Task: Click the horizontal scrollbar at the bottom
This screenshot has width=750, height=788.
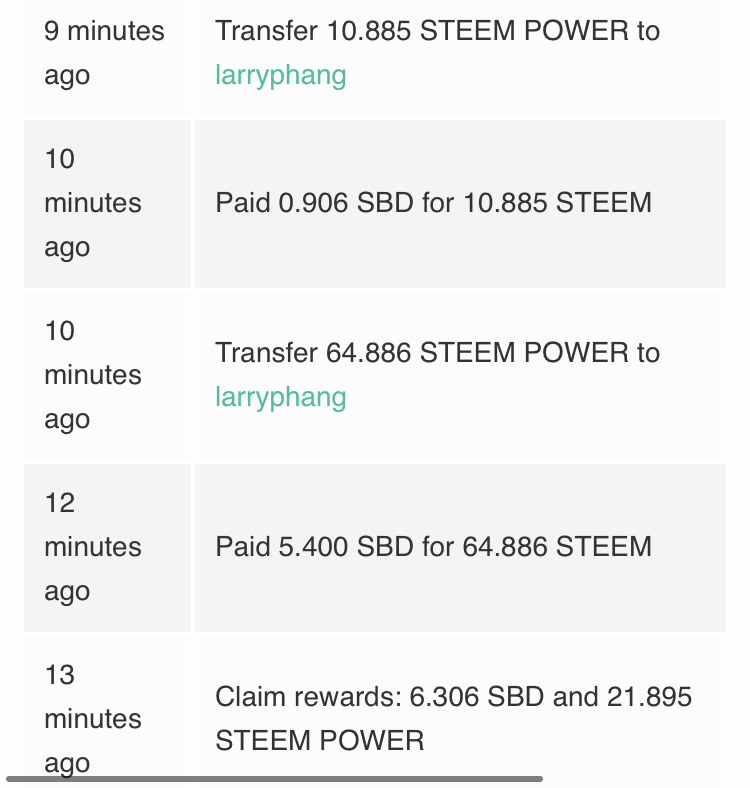Action: pyautogui.click(x=274, y=779)
